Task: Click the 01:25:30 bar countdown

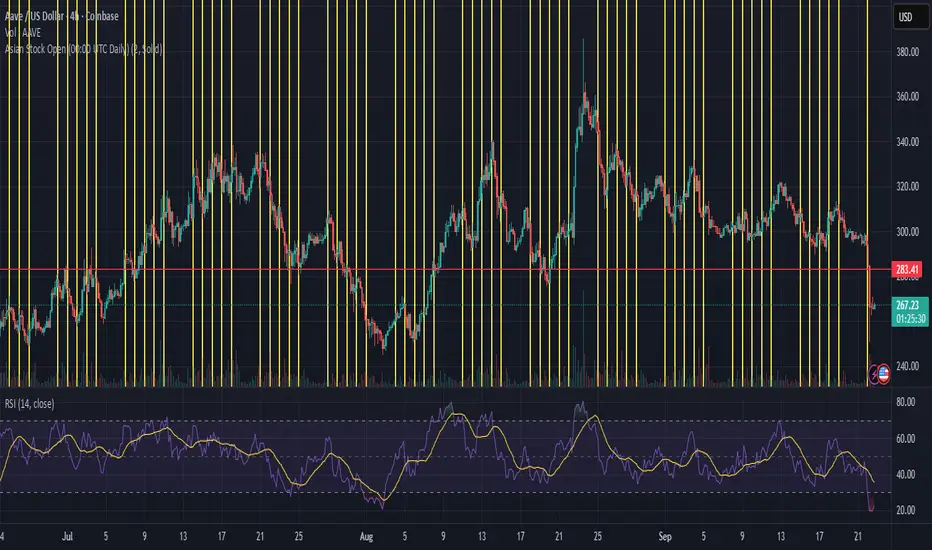Action: point(910,319)
